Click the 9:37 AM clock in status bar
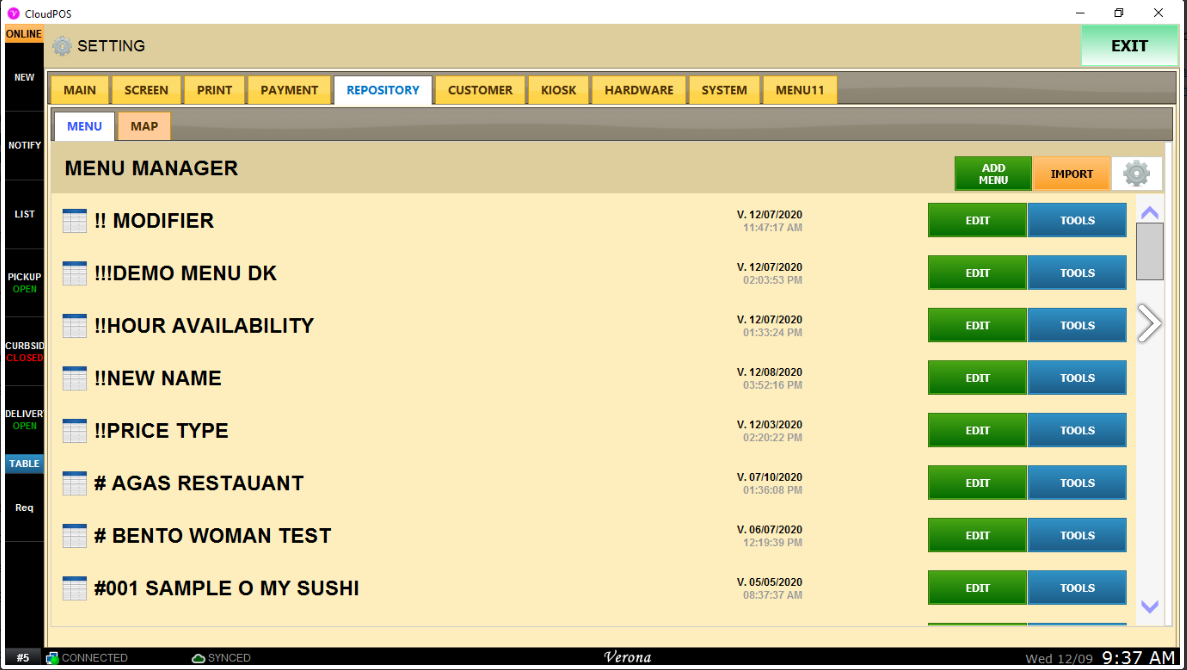Image resolution: width=1187 pixels, height=670 pixels. click(x=1139, y=657)
